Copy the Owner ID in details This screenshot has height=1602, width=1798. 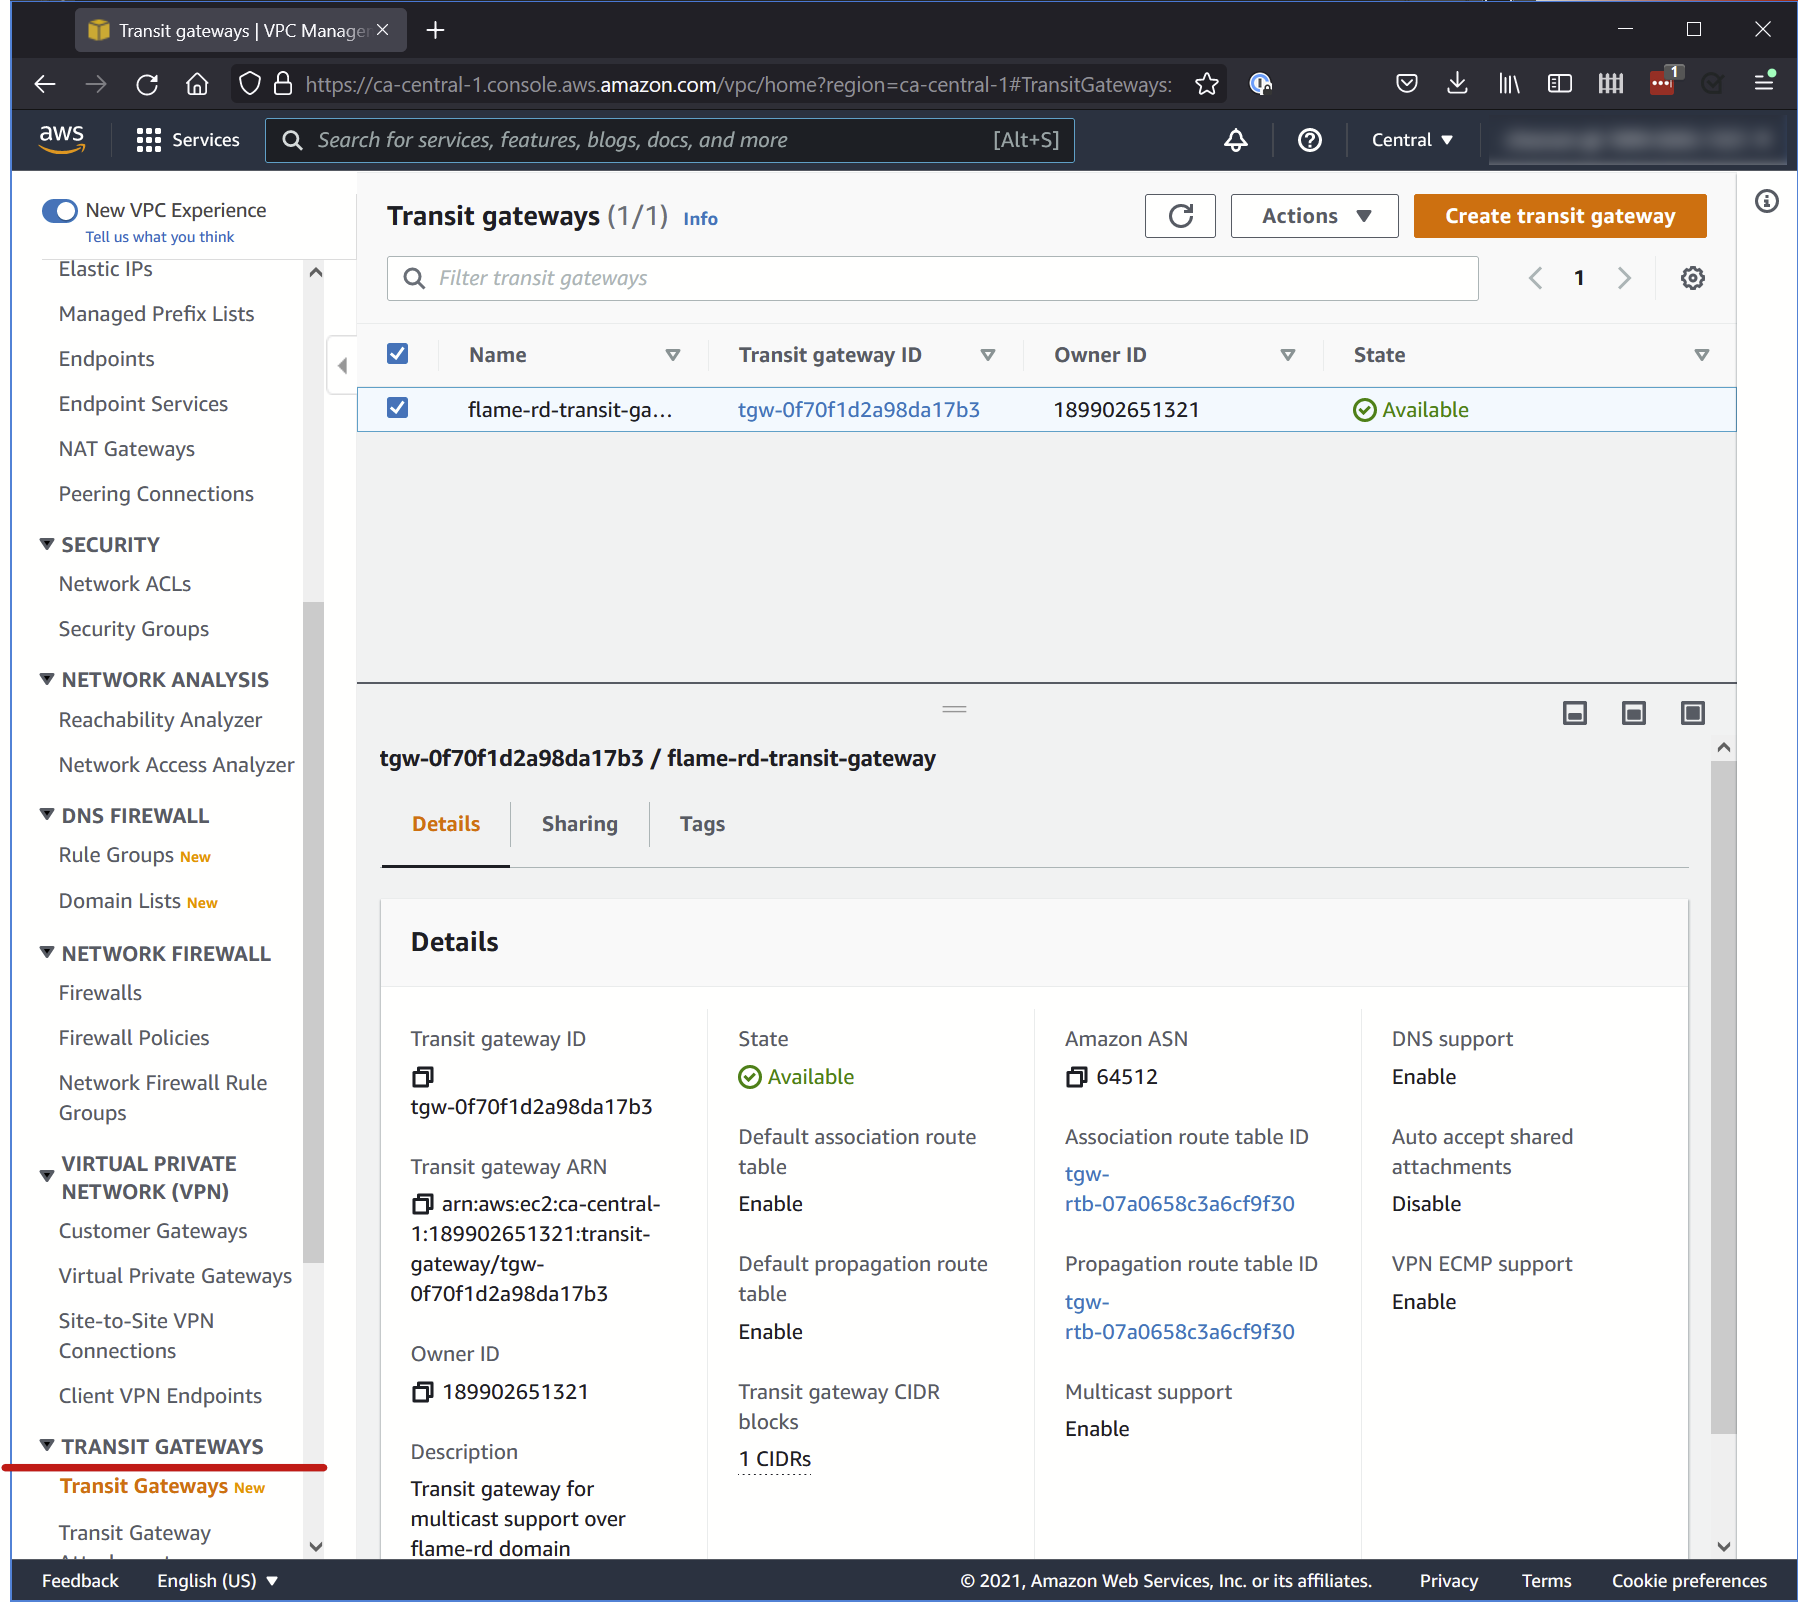click(423, 1392)
